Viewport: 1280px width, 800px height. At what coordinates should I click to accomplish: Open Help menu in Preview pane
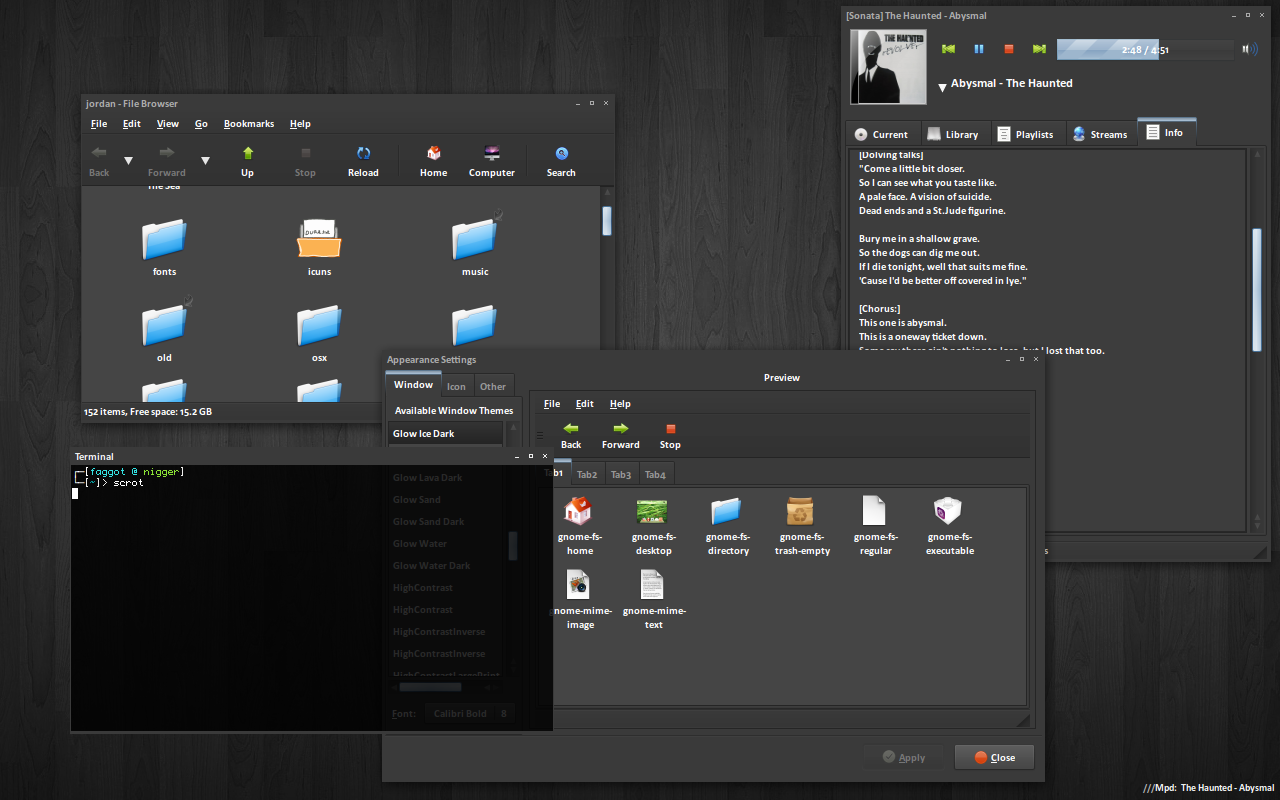620,404
